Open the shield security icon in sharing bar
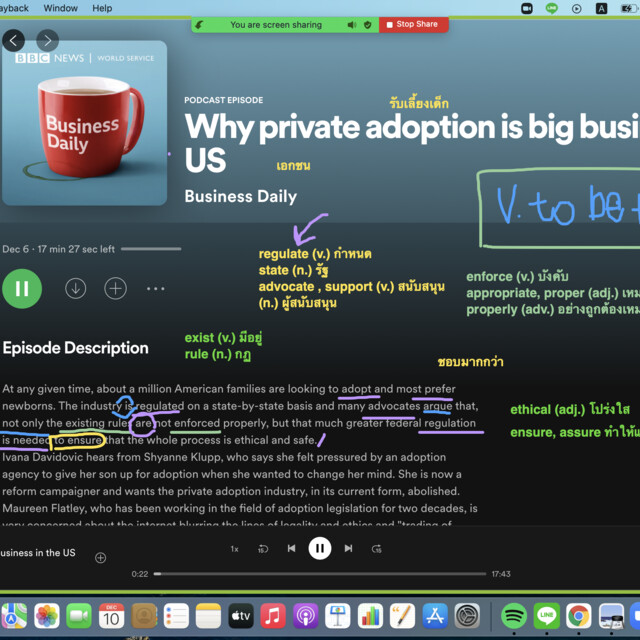Screen dimensions: 640x640 tap(367, 25)
